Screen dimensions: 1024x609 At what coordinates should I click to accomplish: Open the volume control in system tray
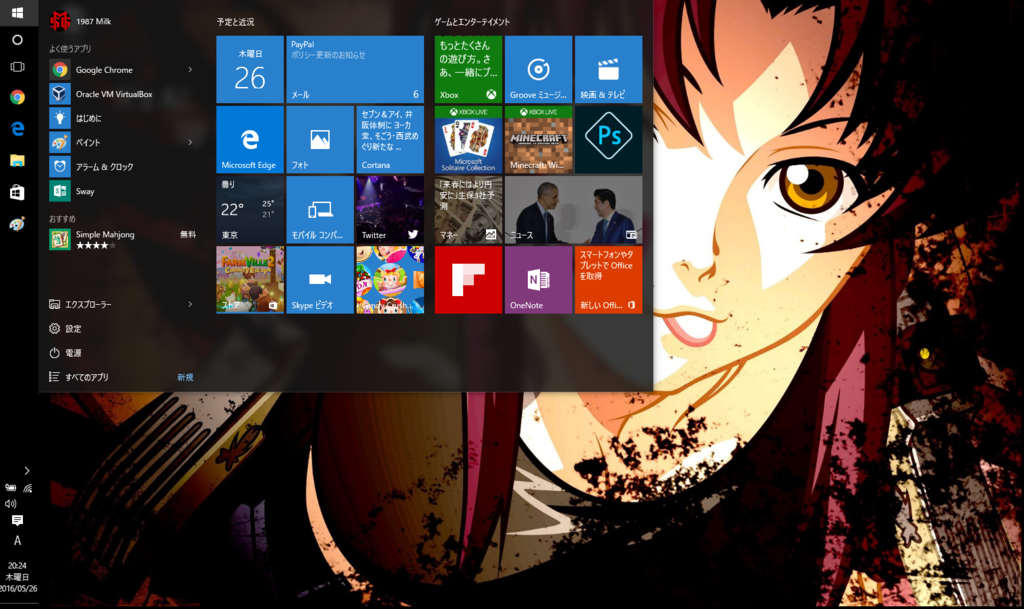point(10,504)
